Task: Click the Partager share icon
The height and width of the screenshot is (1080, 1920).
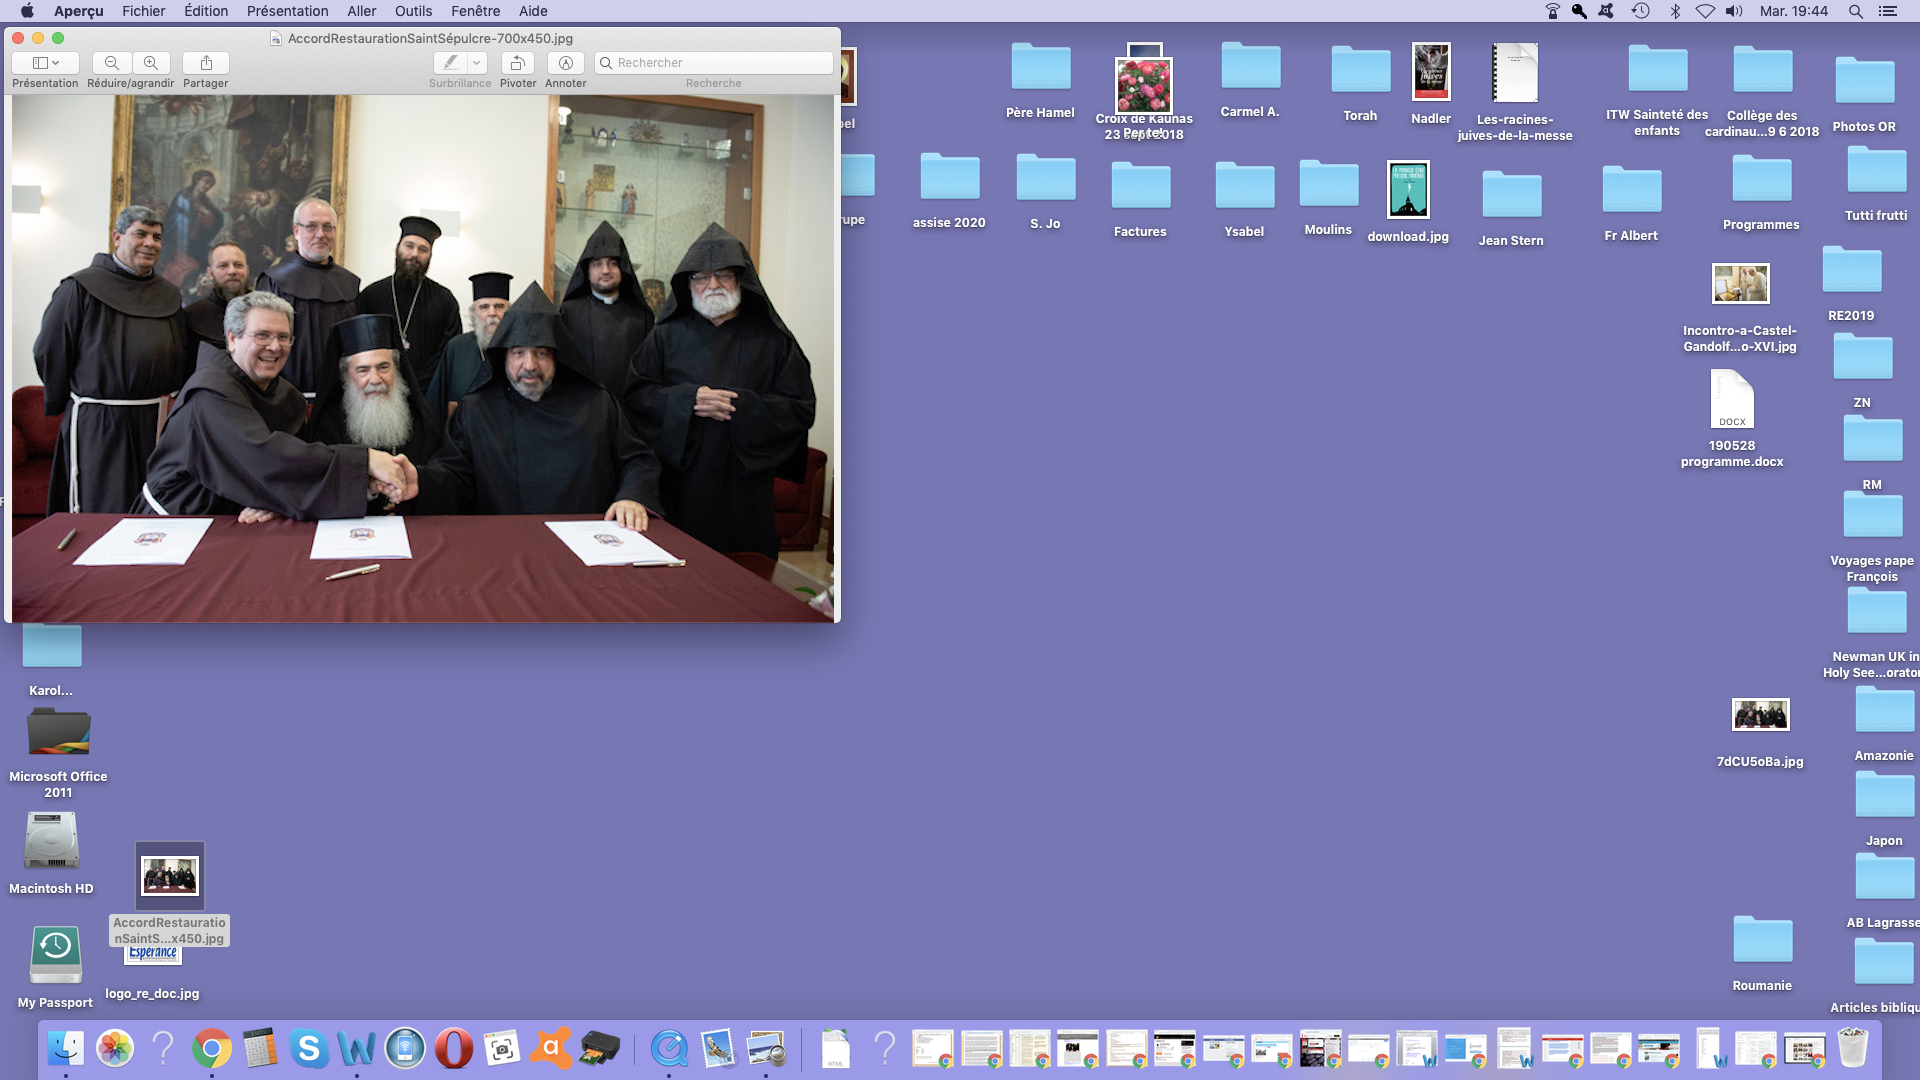Action: point(206,63)
